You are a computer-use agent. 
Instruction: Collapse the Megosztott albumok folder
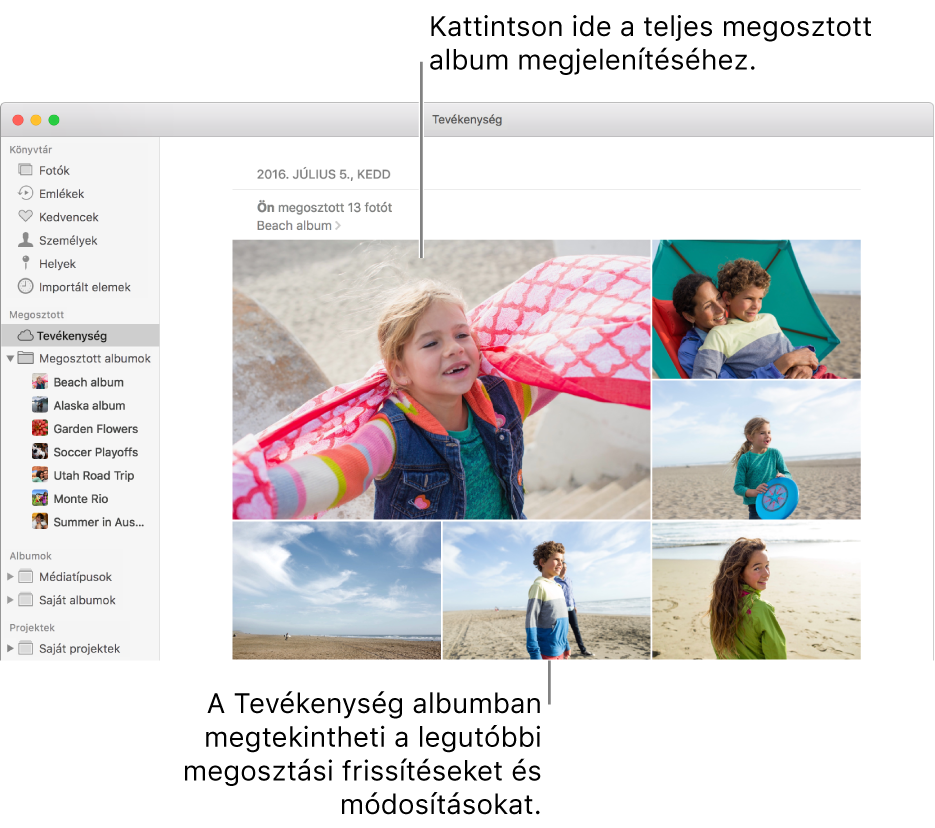[x=11, y=358]
